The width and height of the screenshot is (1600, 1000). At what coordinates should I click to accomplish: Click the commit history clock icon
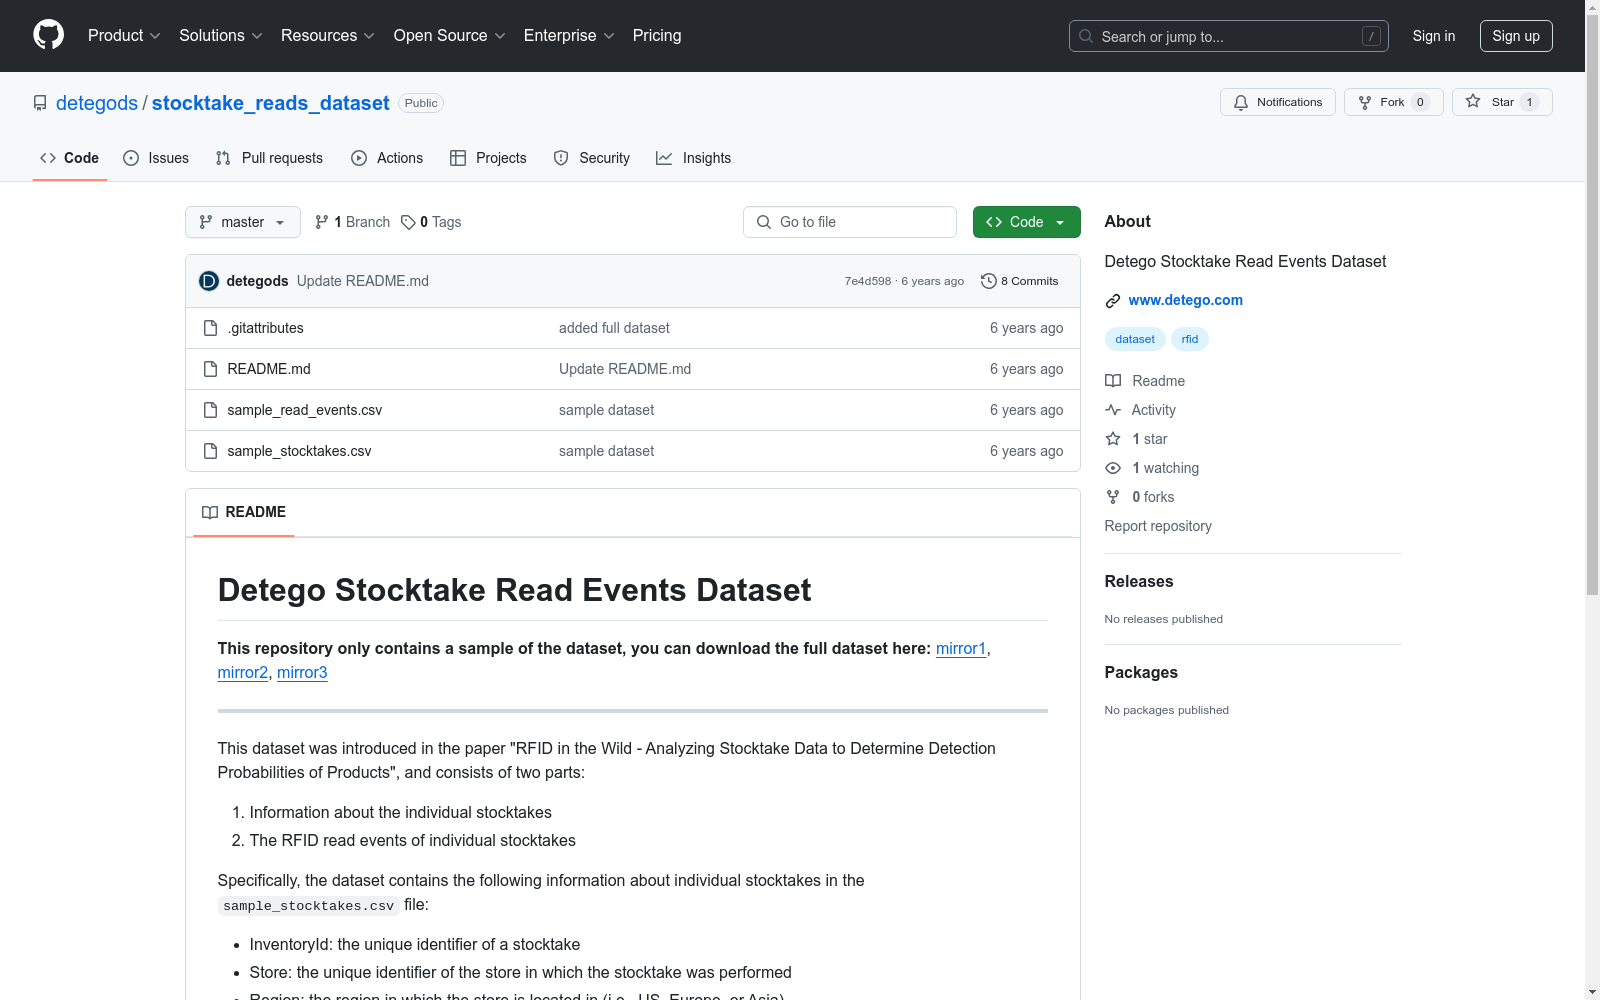tap(989, 281)
